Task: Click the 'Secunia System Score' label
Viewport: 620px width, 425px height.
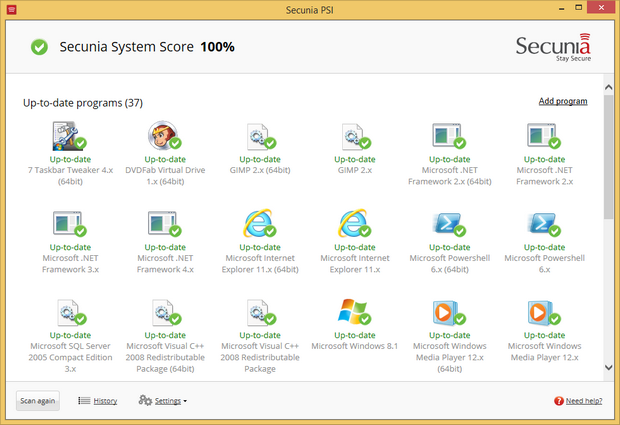Action: coord(127,47)
